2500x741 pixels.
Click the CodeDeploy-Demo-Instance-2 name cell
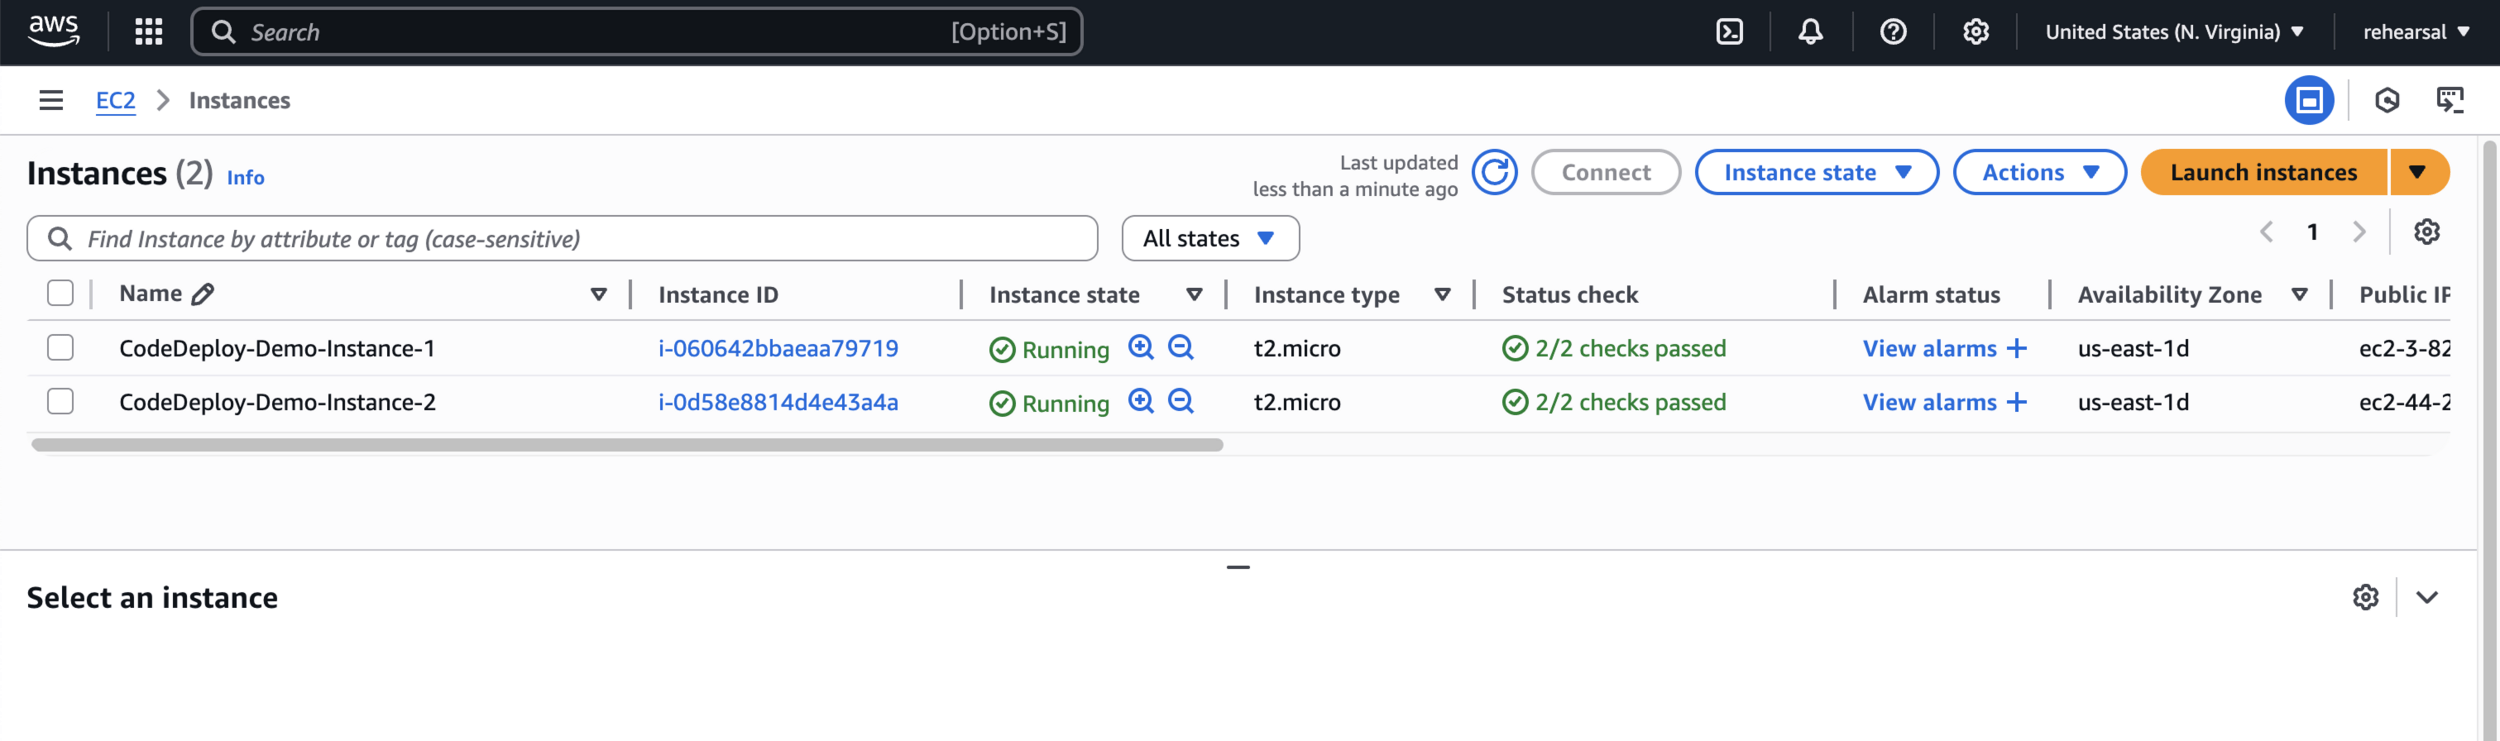coord(277,402)
